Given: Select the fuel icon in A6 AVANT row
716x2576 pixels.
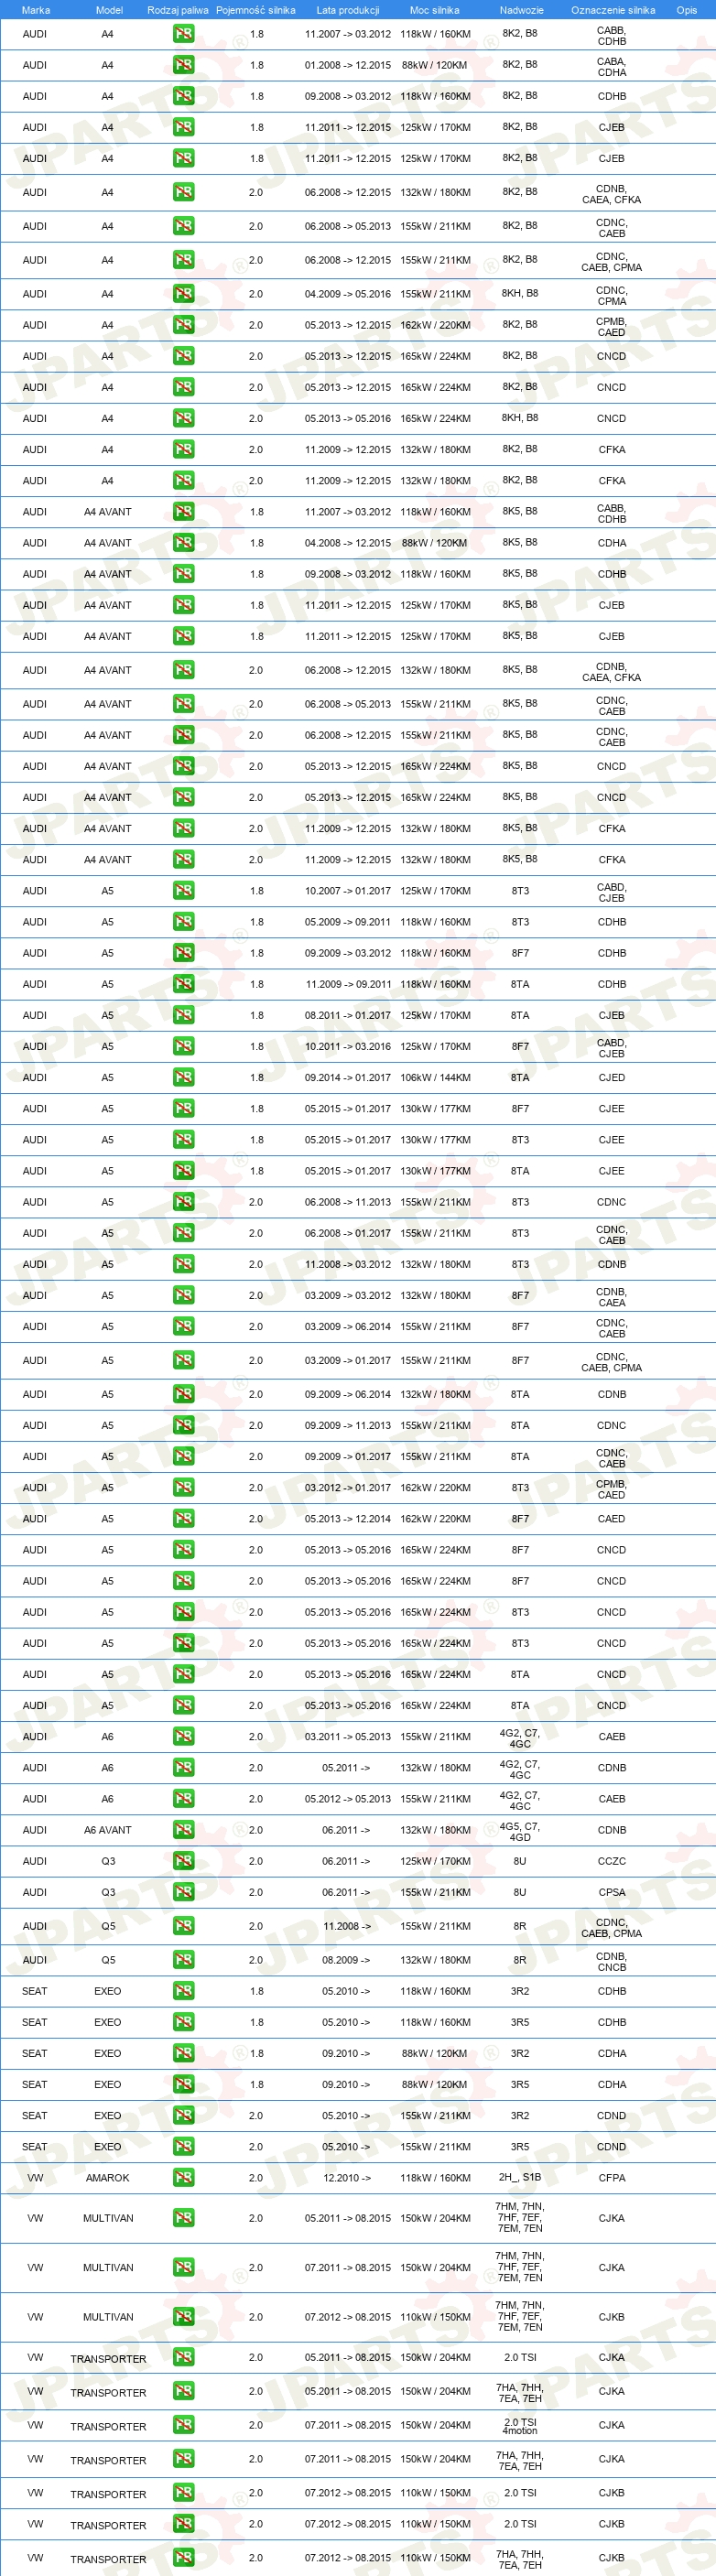Looking at the screenshot, I should point(183,1830).
